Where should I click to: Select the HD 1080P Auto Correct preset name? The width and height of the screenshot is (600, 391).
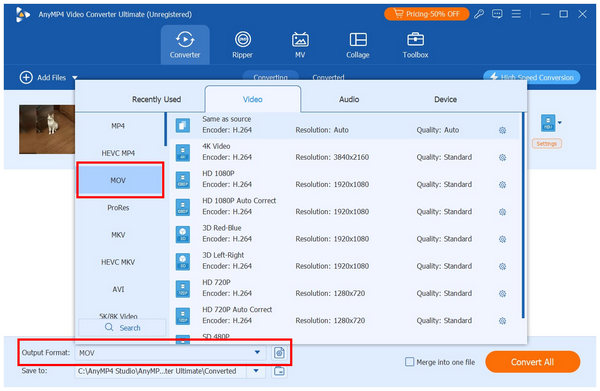tap(239, 200)
